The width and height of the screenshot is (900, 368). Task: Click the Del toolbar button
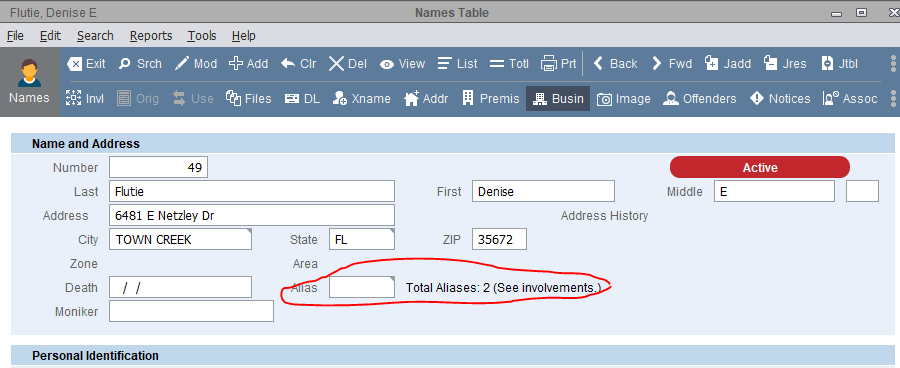[348, 64]
